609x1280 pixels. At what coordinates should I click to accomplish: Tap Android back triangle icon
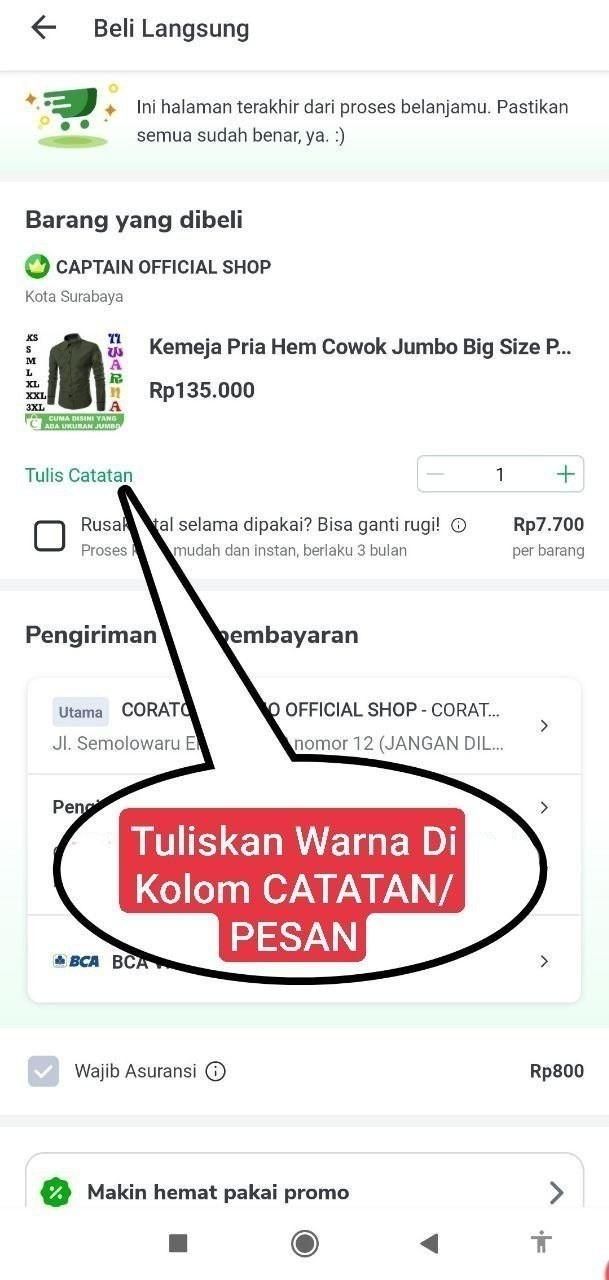point(430,1243)
